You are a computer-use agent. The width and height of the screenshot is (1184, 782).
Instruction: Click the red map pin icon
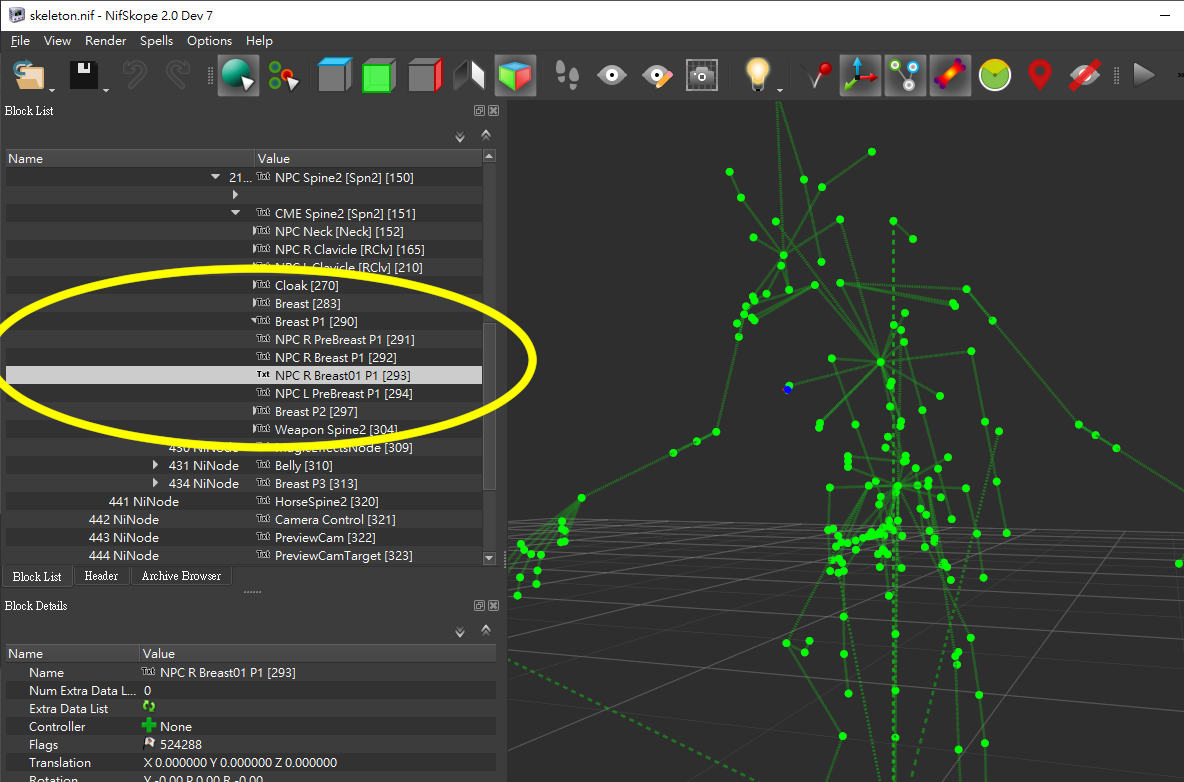(x=1040, y=75)
